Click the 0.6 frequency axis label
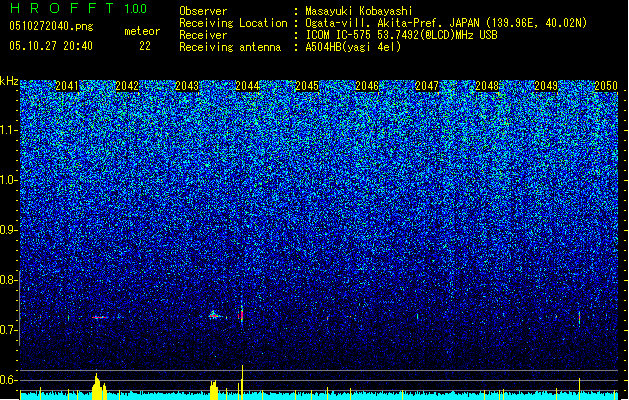The height and width of the screenshot is (400, 629). 9,380
